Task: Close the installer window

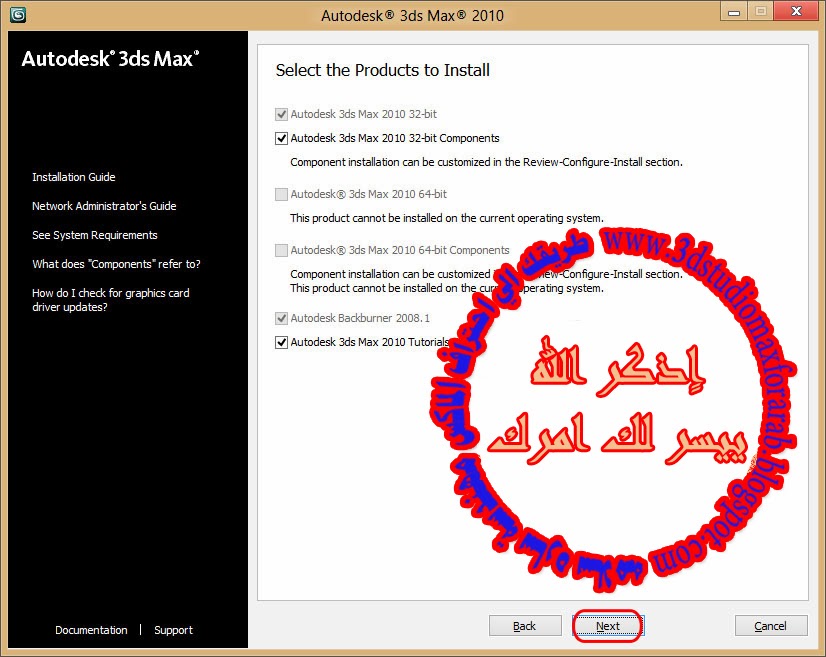Action: click(796, 12)
